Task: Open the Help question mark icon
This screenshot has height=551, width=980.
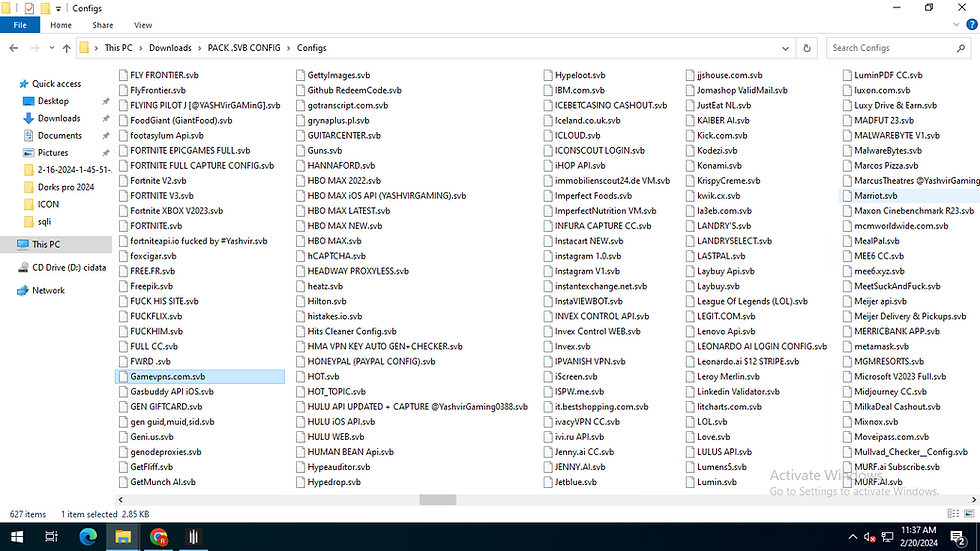Action: coord(972,25)
